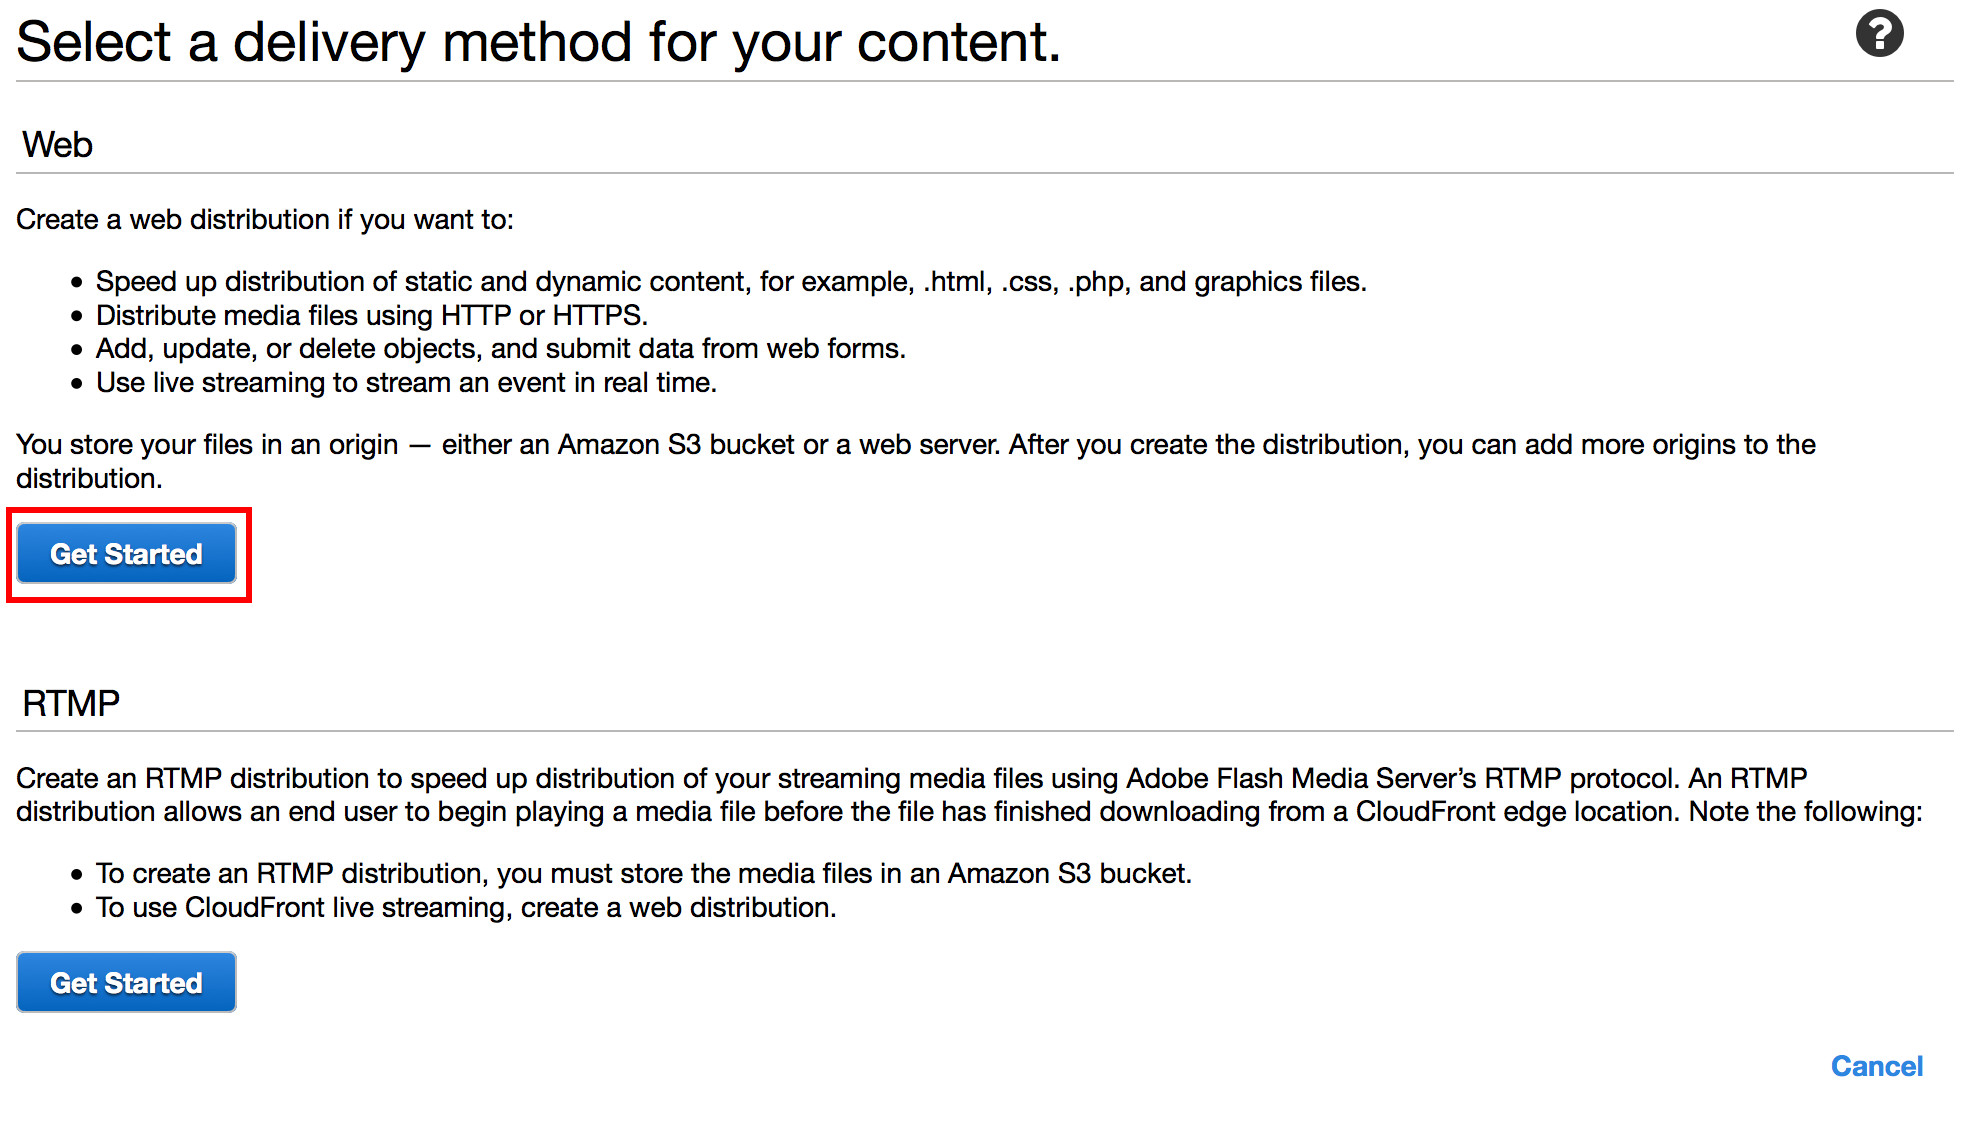Click the 'Add, update, or delete objects' bullet
This screenshot has height=1122, width=1974.
click(x=500, y=349)
